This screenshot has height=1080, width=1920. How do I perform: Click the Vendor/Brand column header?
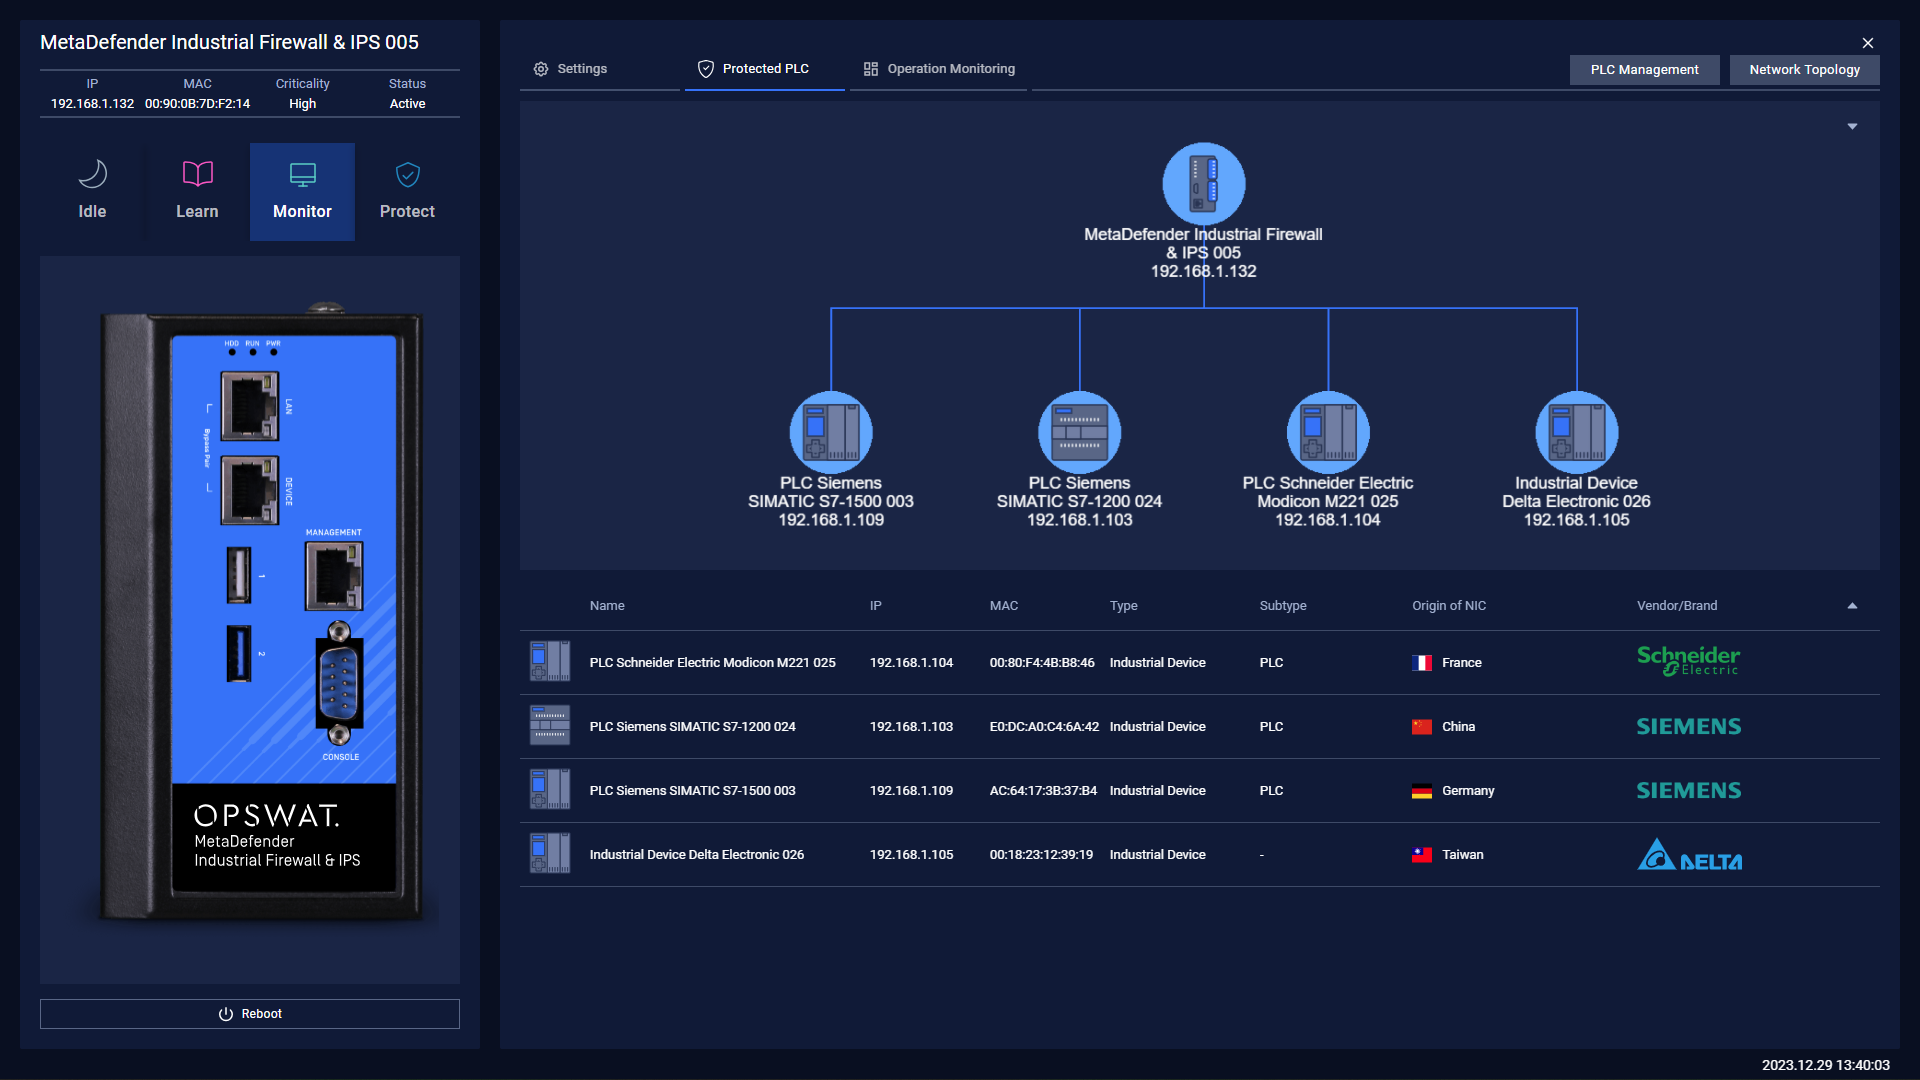click(1676, 606)
